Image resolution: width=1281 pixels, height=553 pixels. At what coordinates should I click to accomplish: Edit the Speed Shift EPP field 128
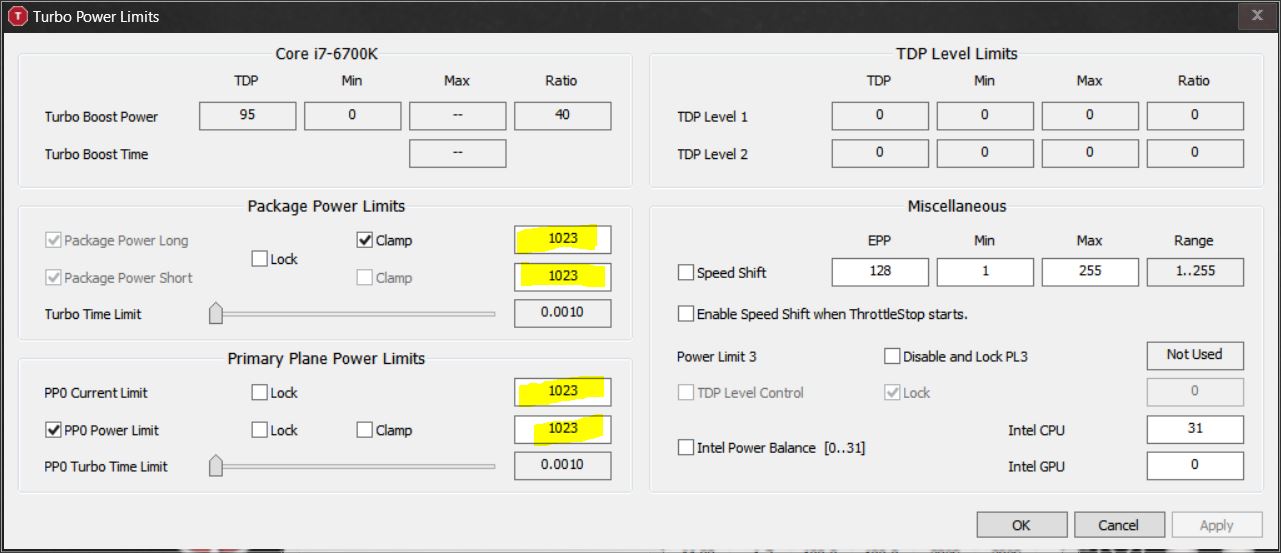[x=880, y=272]
